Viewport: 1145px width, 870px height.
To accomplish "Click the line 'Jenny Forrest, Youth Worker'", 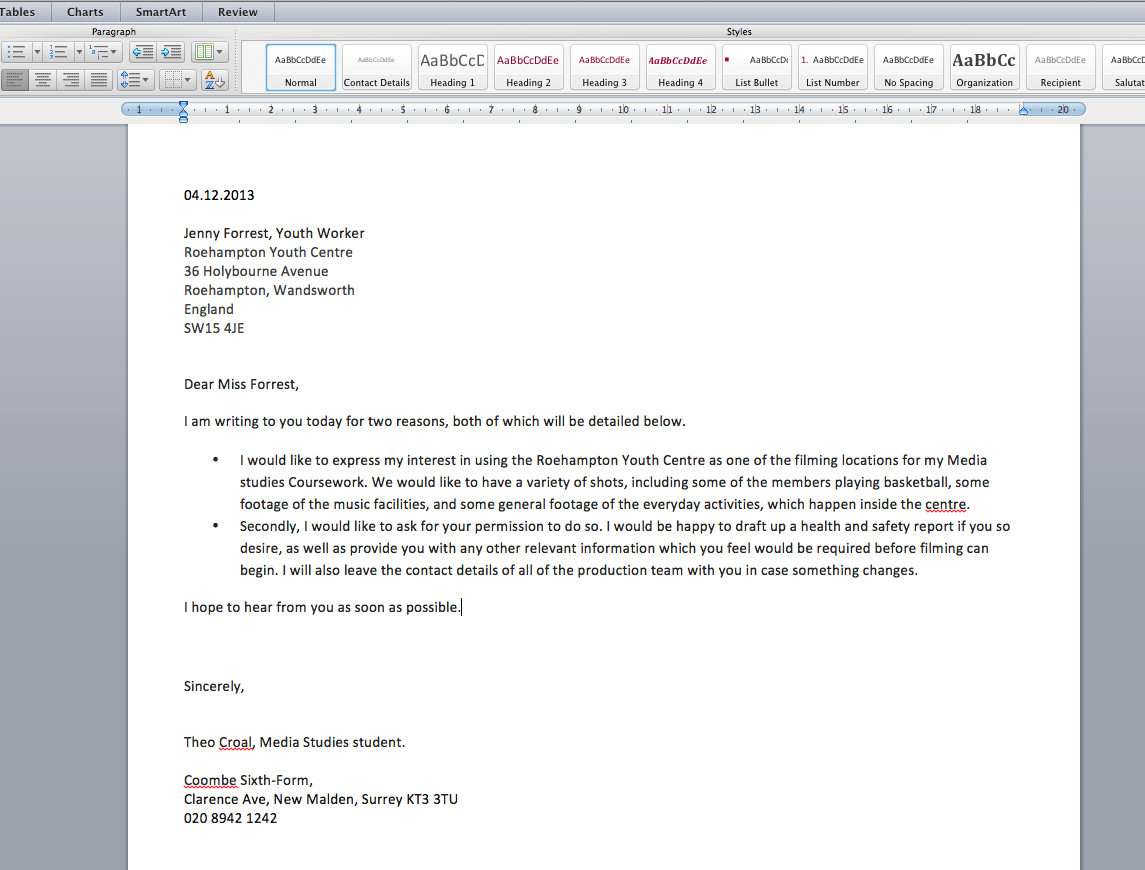I will tap(274, 233).
